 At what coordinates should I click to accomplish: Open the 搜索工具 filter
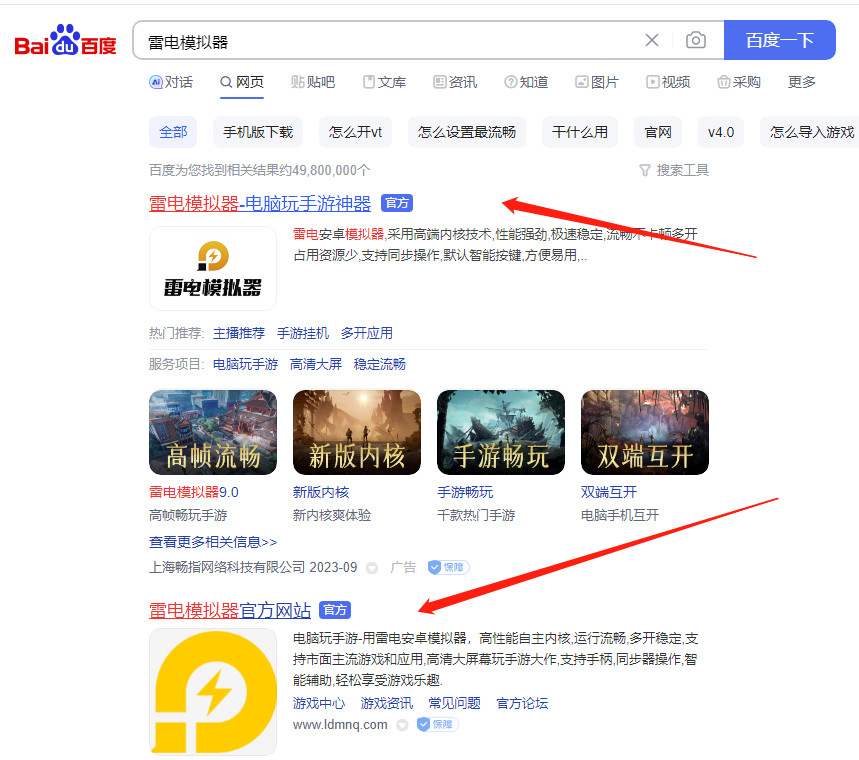tap(674, 170)
